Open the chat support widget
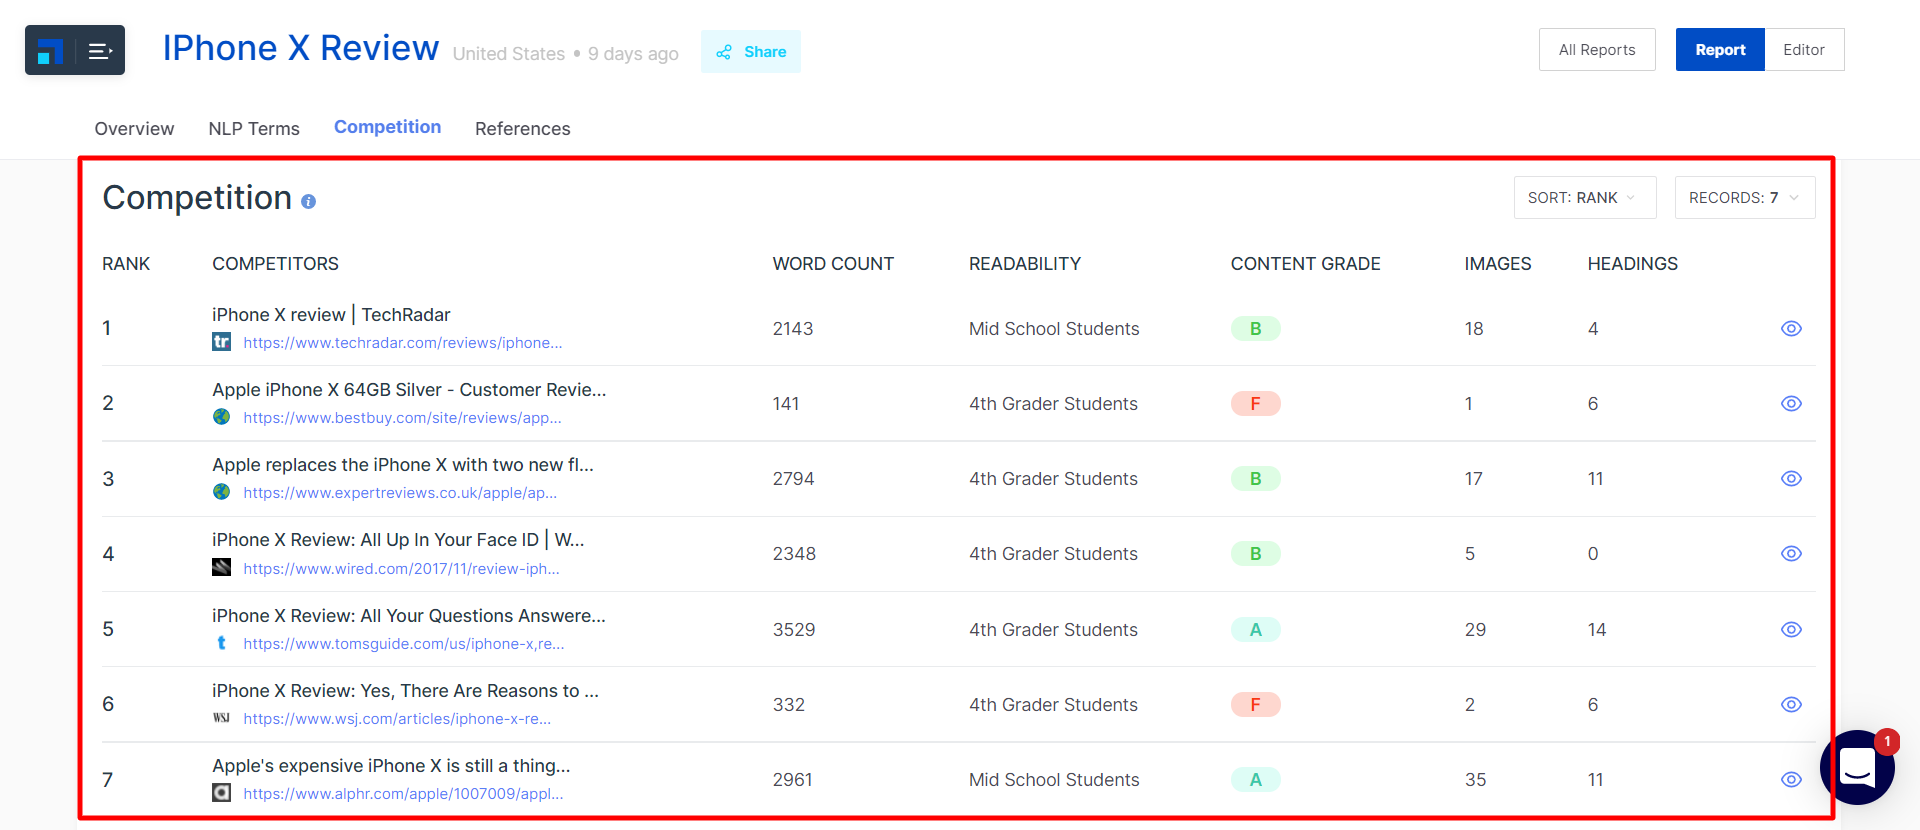The image size is (1920, 830). click(x=1857, y=768)
